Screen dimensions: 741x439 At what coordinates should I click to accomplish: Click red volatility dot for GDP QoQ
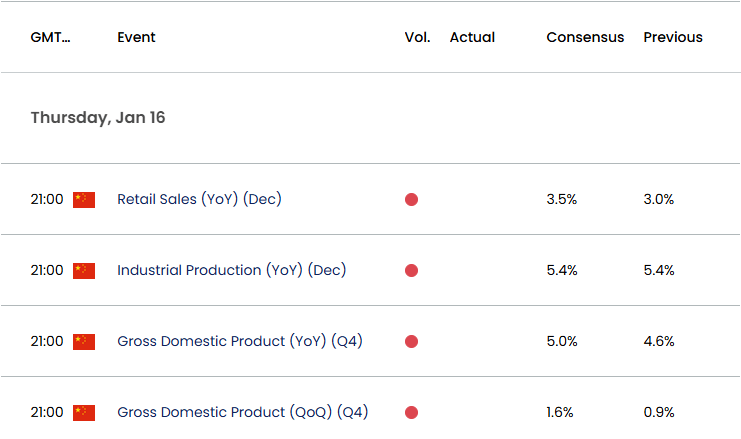coord(411,412)
